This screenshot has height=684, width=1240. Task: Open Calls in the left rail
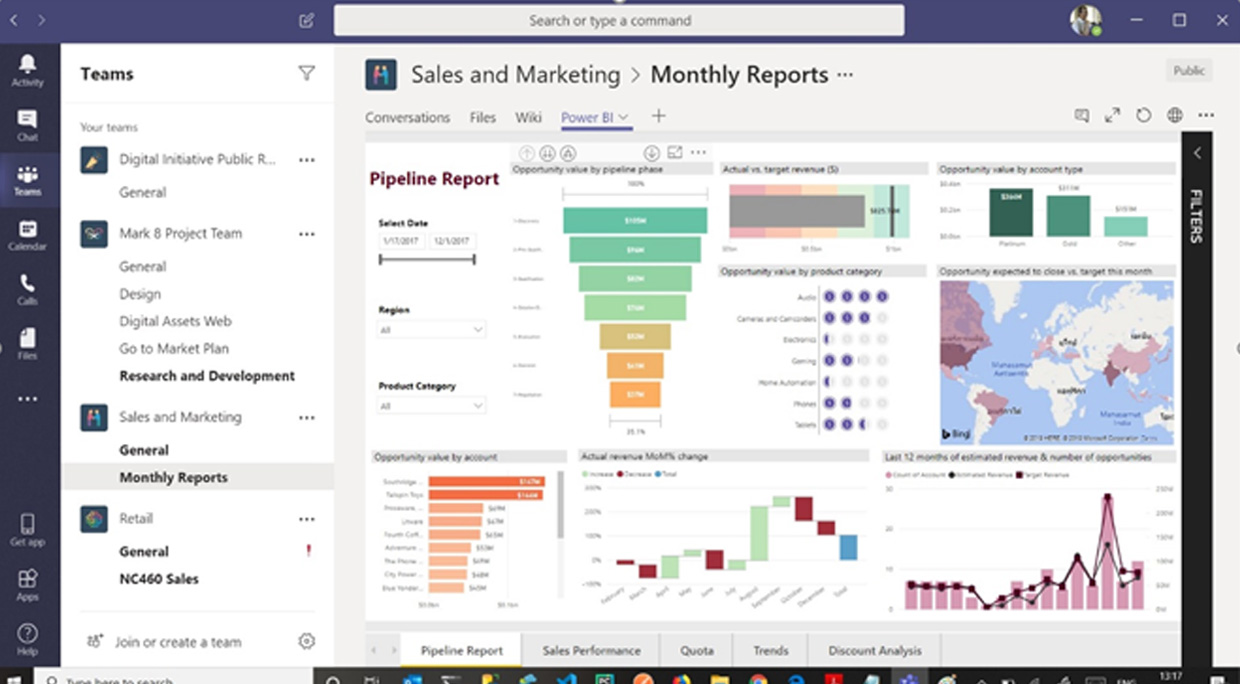click(x=27, y=290)
